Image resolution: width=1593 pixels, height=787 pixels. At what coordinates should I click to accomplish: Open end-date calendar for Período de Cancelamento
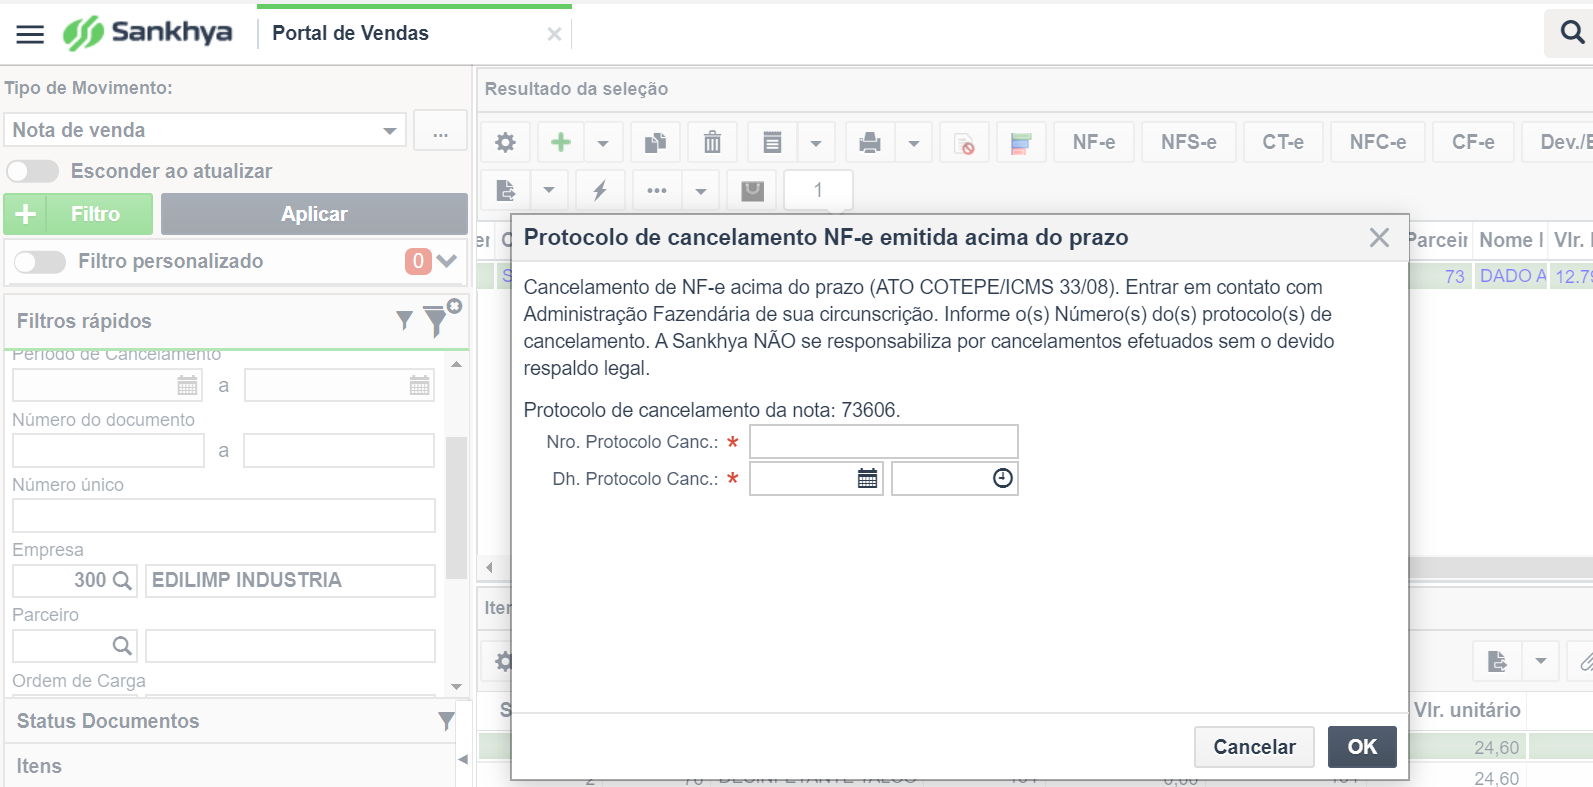point(419,386)
